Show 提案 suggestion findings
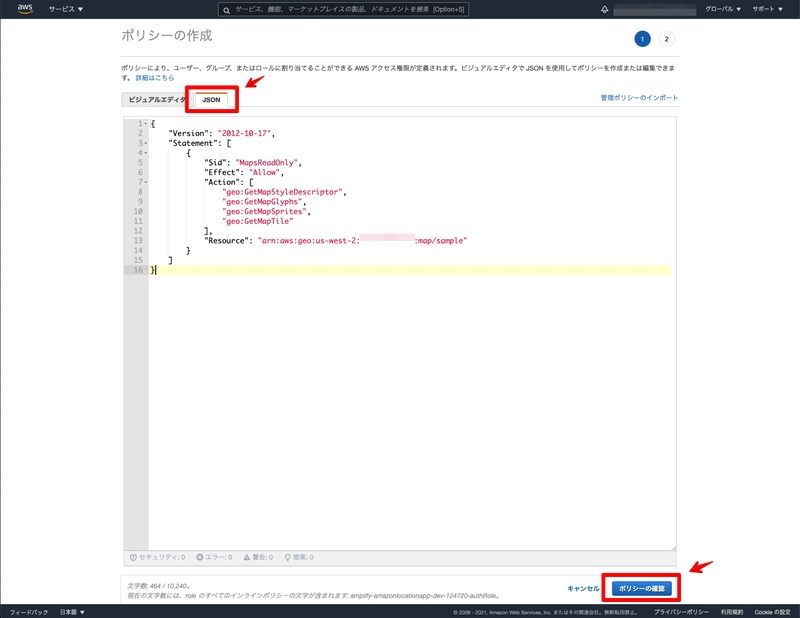The width and height of the screenshot is (800, 618). 299,557
